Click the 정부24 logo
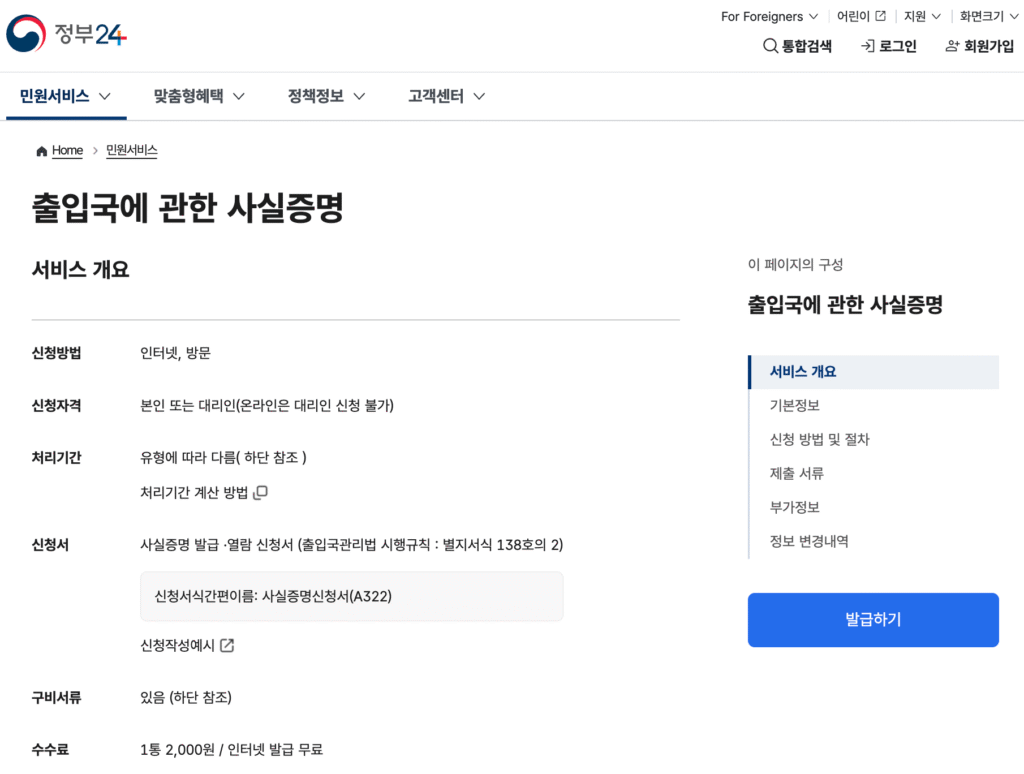The image size is (1024, 774). pyautogui.click(x=67, y=35)
